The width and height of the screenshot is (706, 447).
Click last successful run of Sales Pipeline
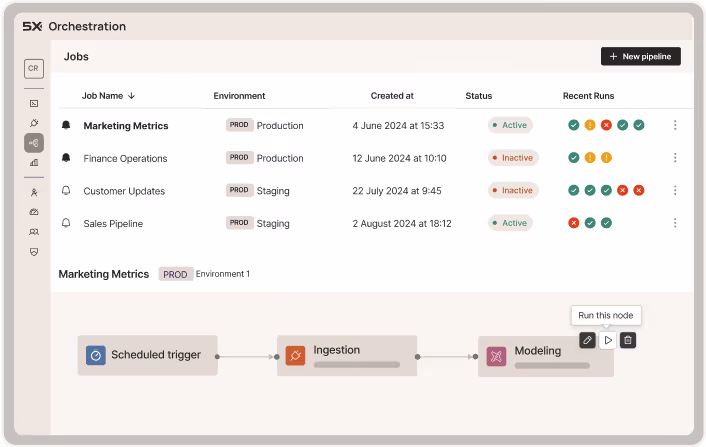point(606,223)
